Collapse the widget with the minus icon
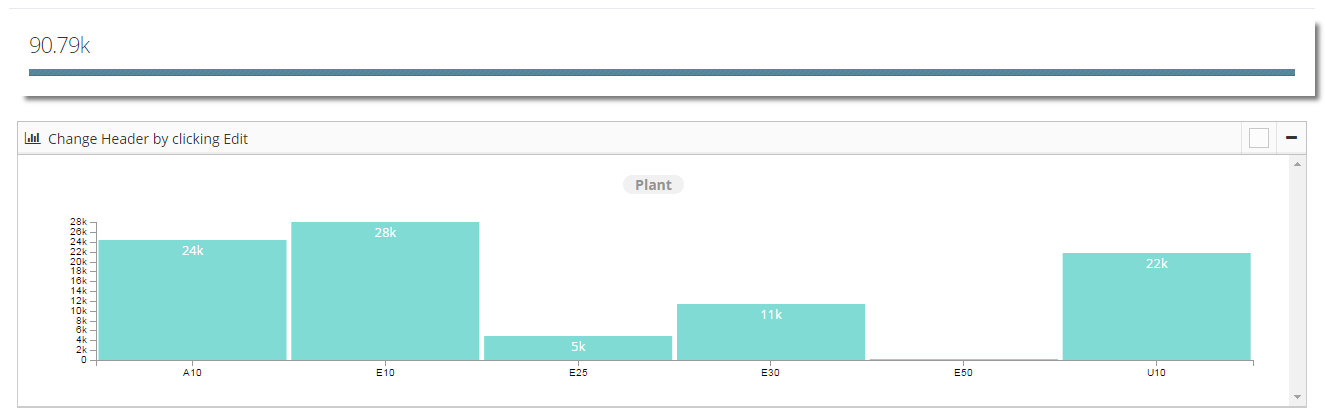Screen dimensions: 1325x413 [x=1291, y=138]
